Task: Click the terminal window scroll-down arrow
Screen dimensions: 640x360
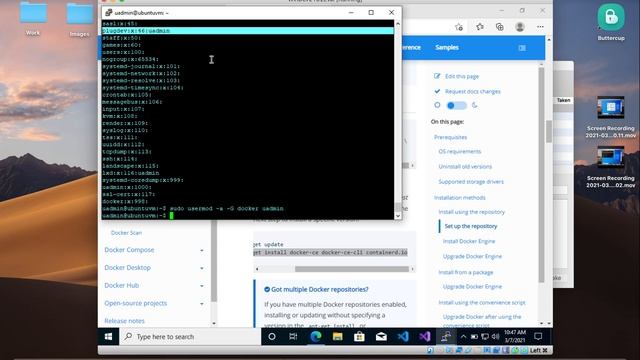Action: (398, 216)
